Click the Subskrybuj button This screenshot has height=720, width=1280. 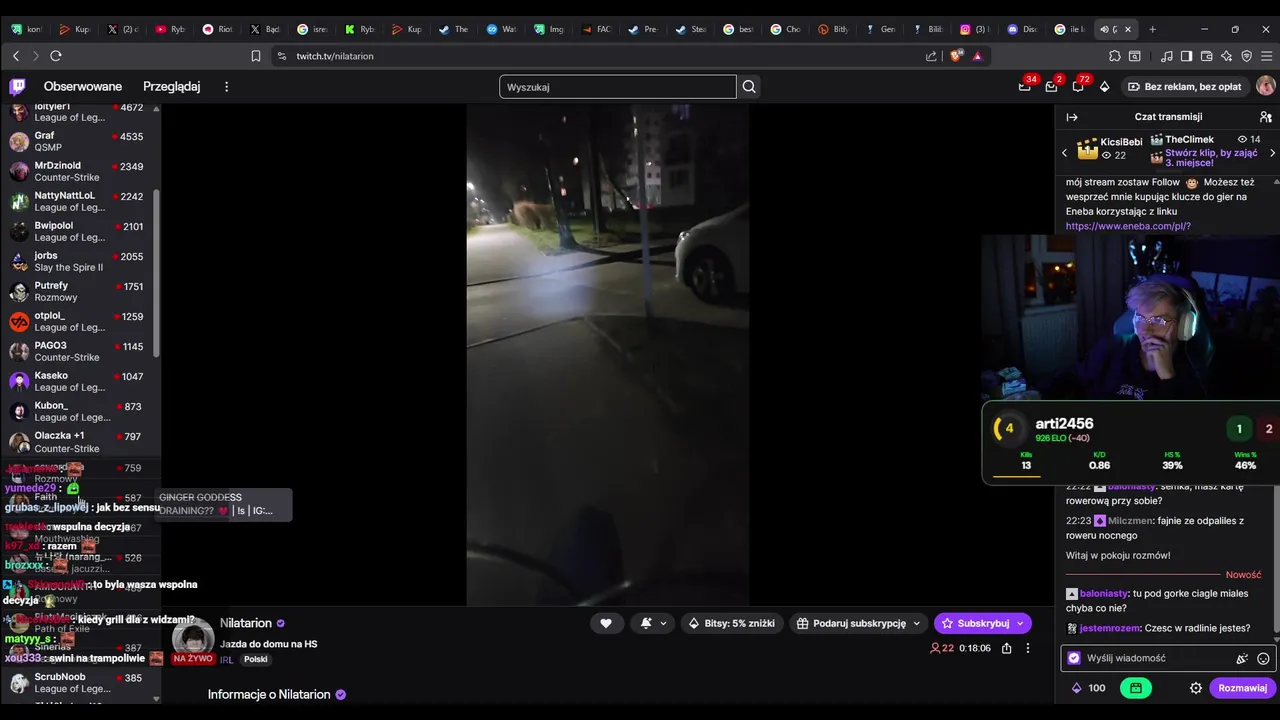pyautogui.click(x=983, y=623)
